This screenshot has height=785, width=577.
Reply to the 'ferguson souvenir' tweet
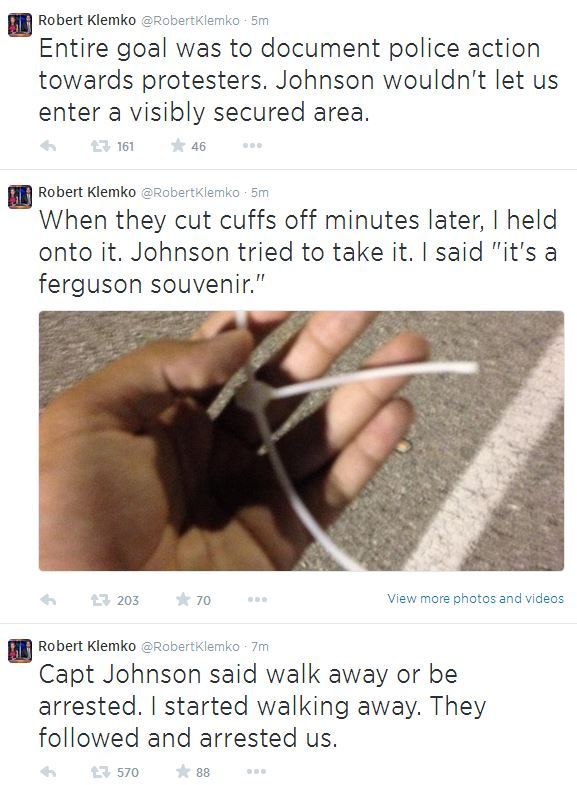[x=48, y=600]
